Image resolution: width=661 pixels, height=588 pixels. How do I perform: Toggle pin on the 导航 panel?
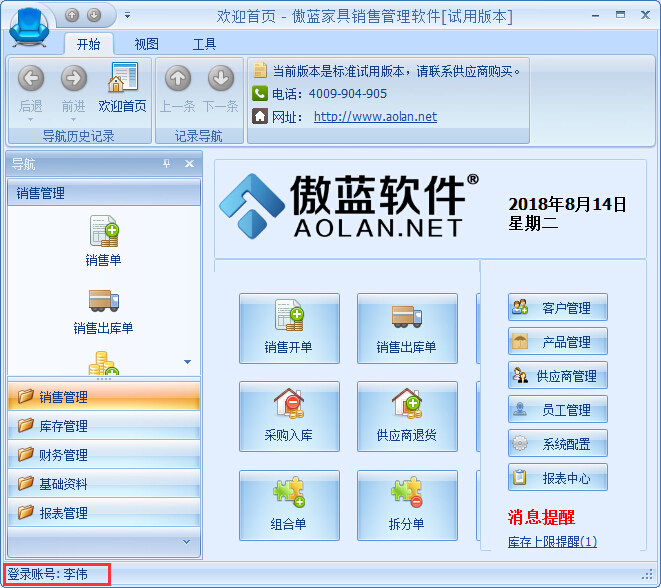167,164
